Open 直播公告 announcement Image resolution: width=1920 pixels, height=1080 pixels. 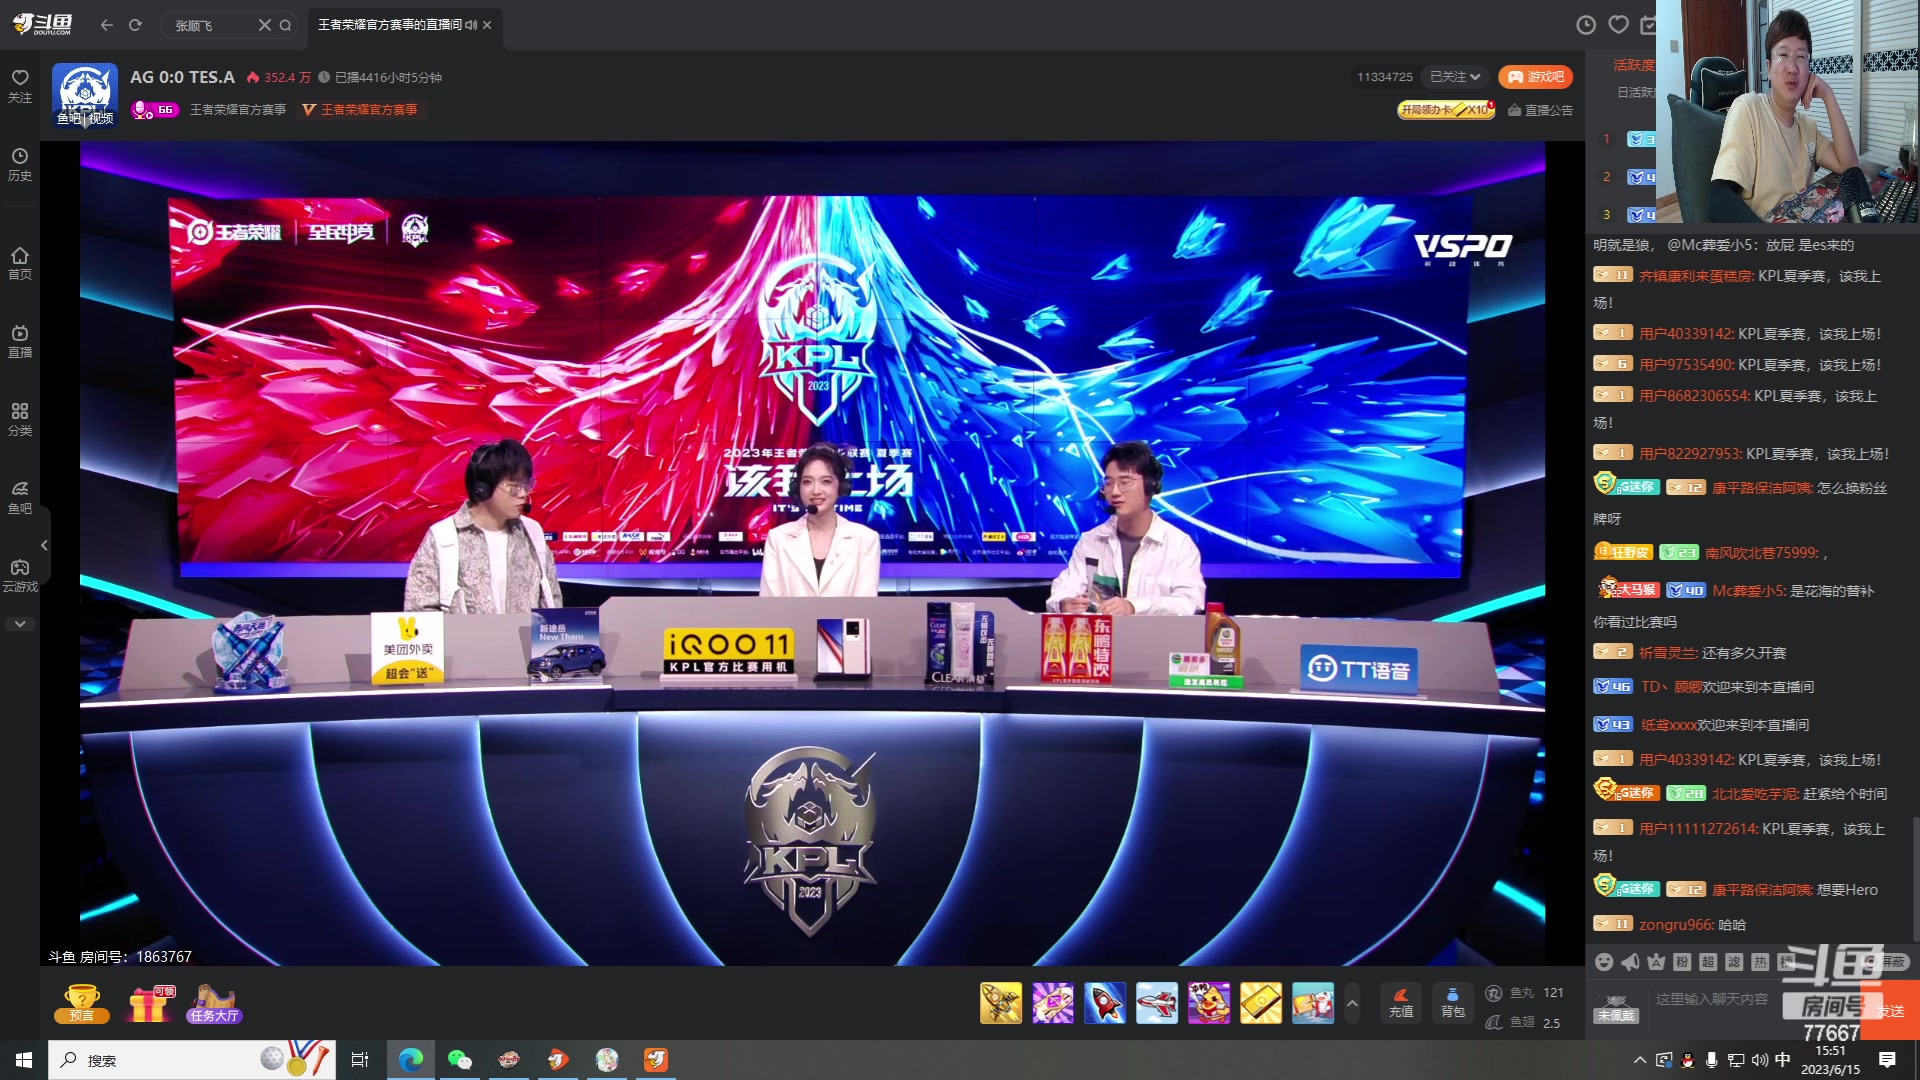(x=1541, y=110)
